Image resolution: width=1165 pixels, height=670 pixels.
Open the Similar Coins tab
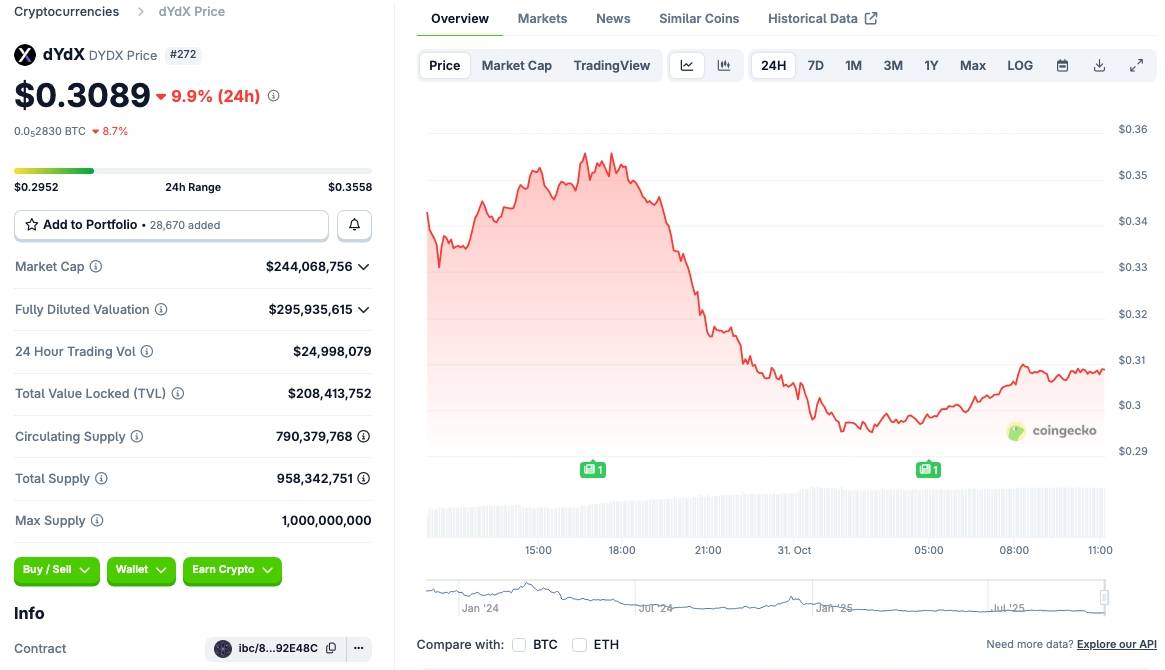[699, 19]
